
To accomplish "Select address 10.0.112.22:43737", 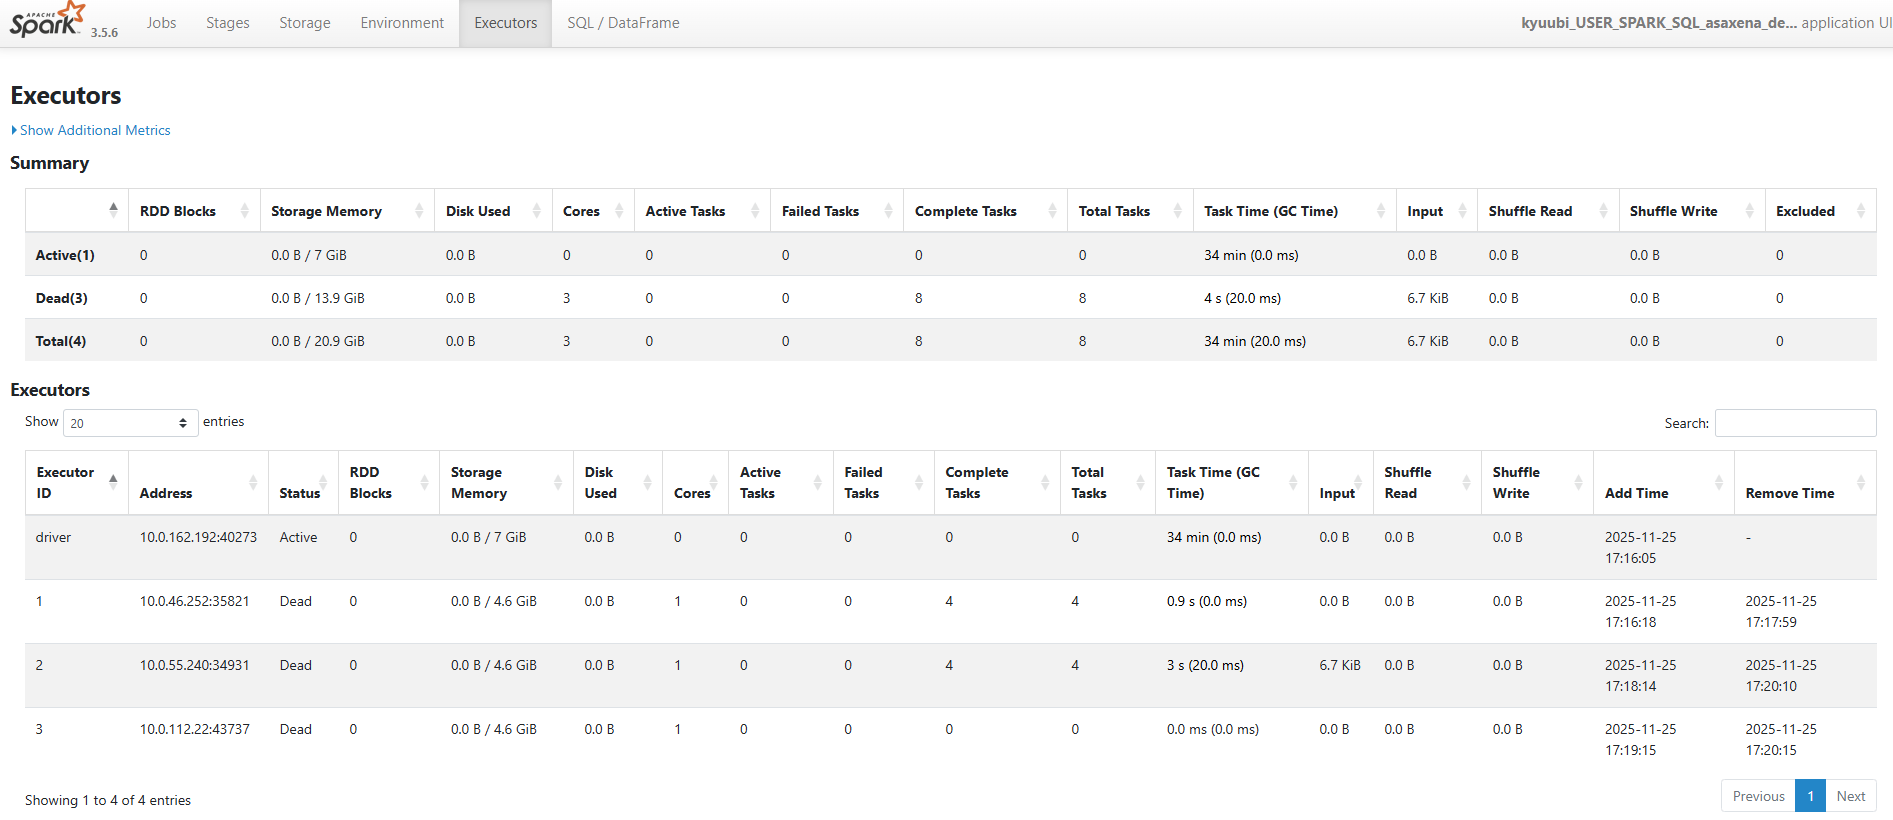I will coord(194,729).
